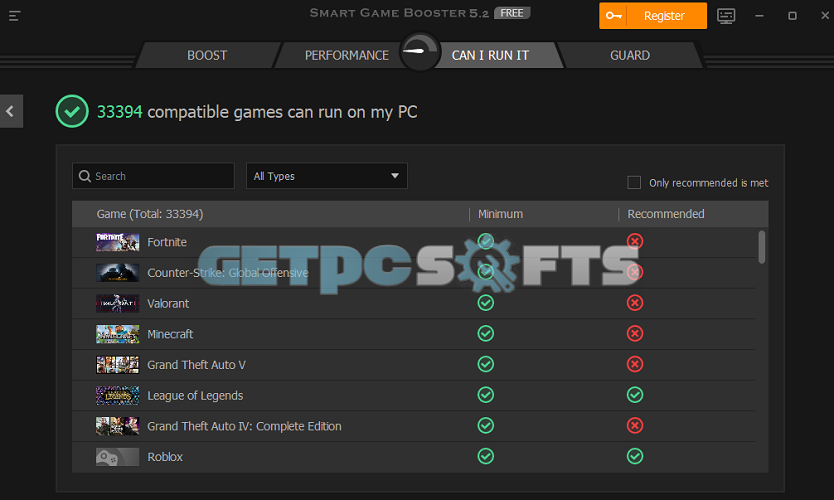Select the Minecraft game entry
This screenshot has width=834, height=500.
(x=170, y=334)
